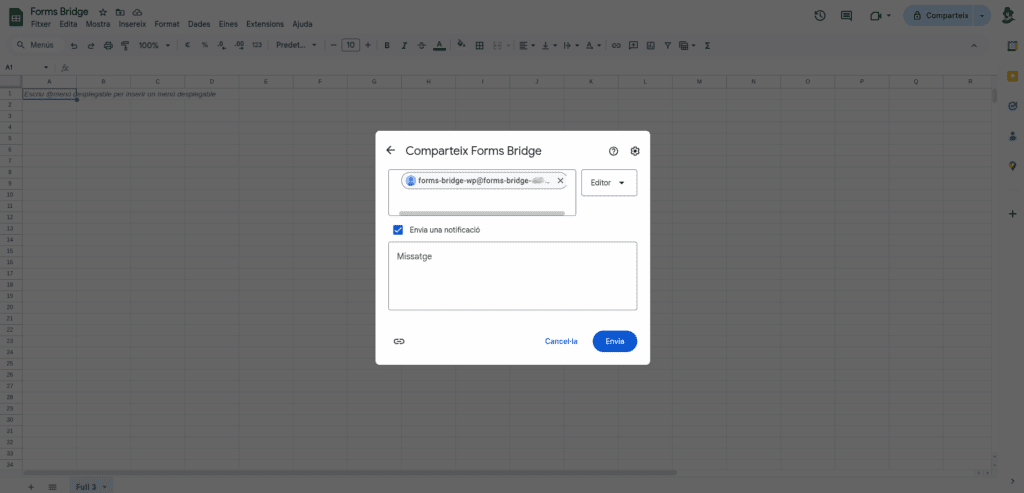Open the Edita menu
The image size is (1024, 493).
click(68, 24)
